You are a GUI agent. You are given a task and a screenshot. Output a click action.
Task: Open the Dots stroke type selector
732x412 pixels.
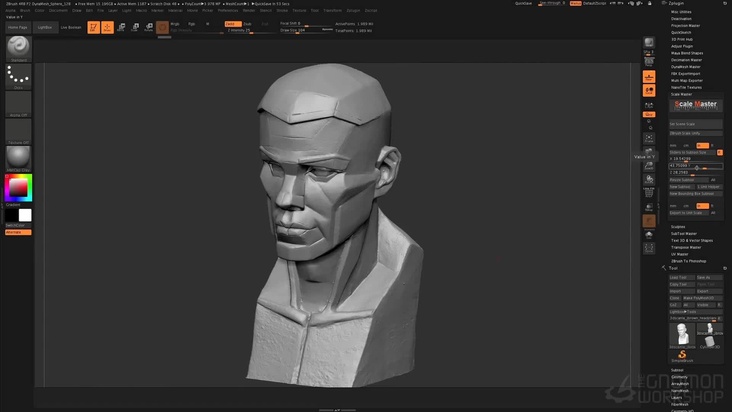tap(18, 77)
